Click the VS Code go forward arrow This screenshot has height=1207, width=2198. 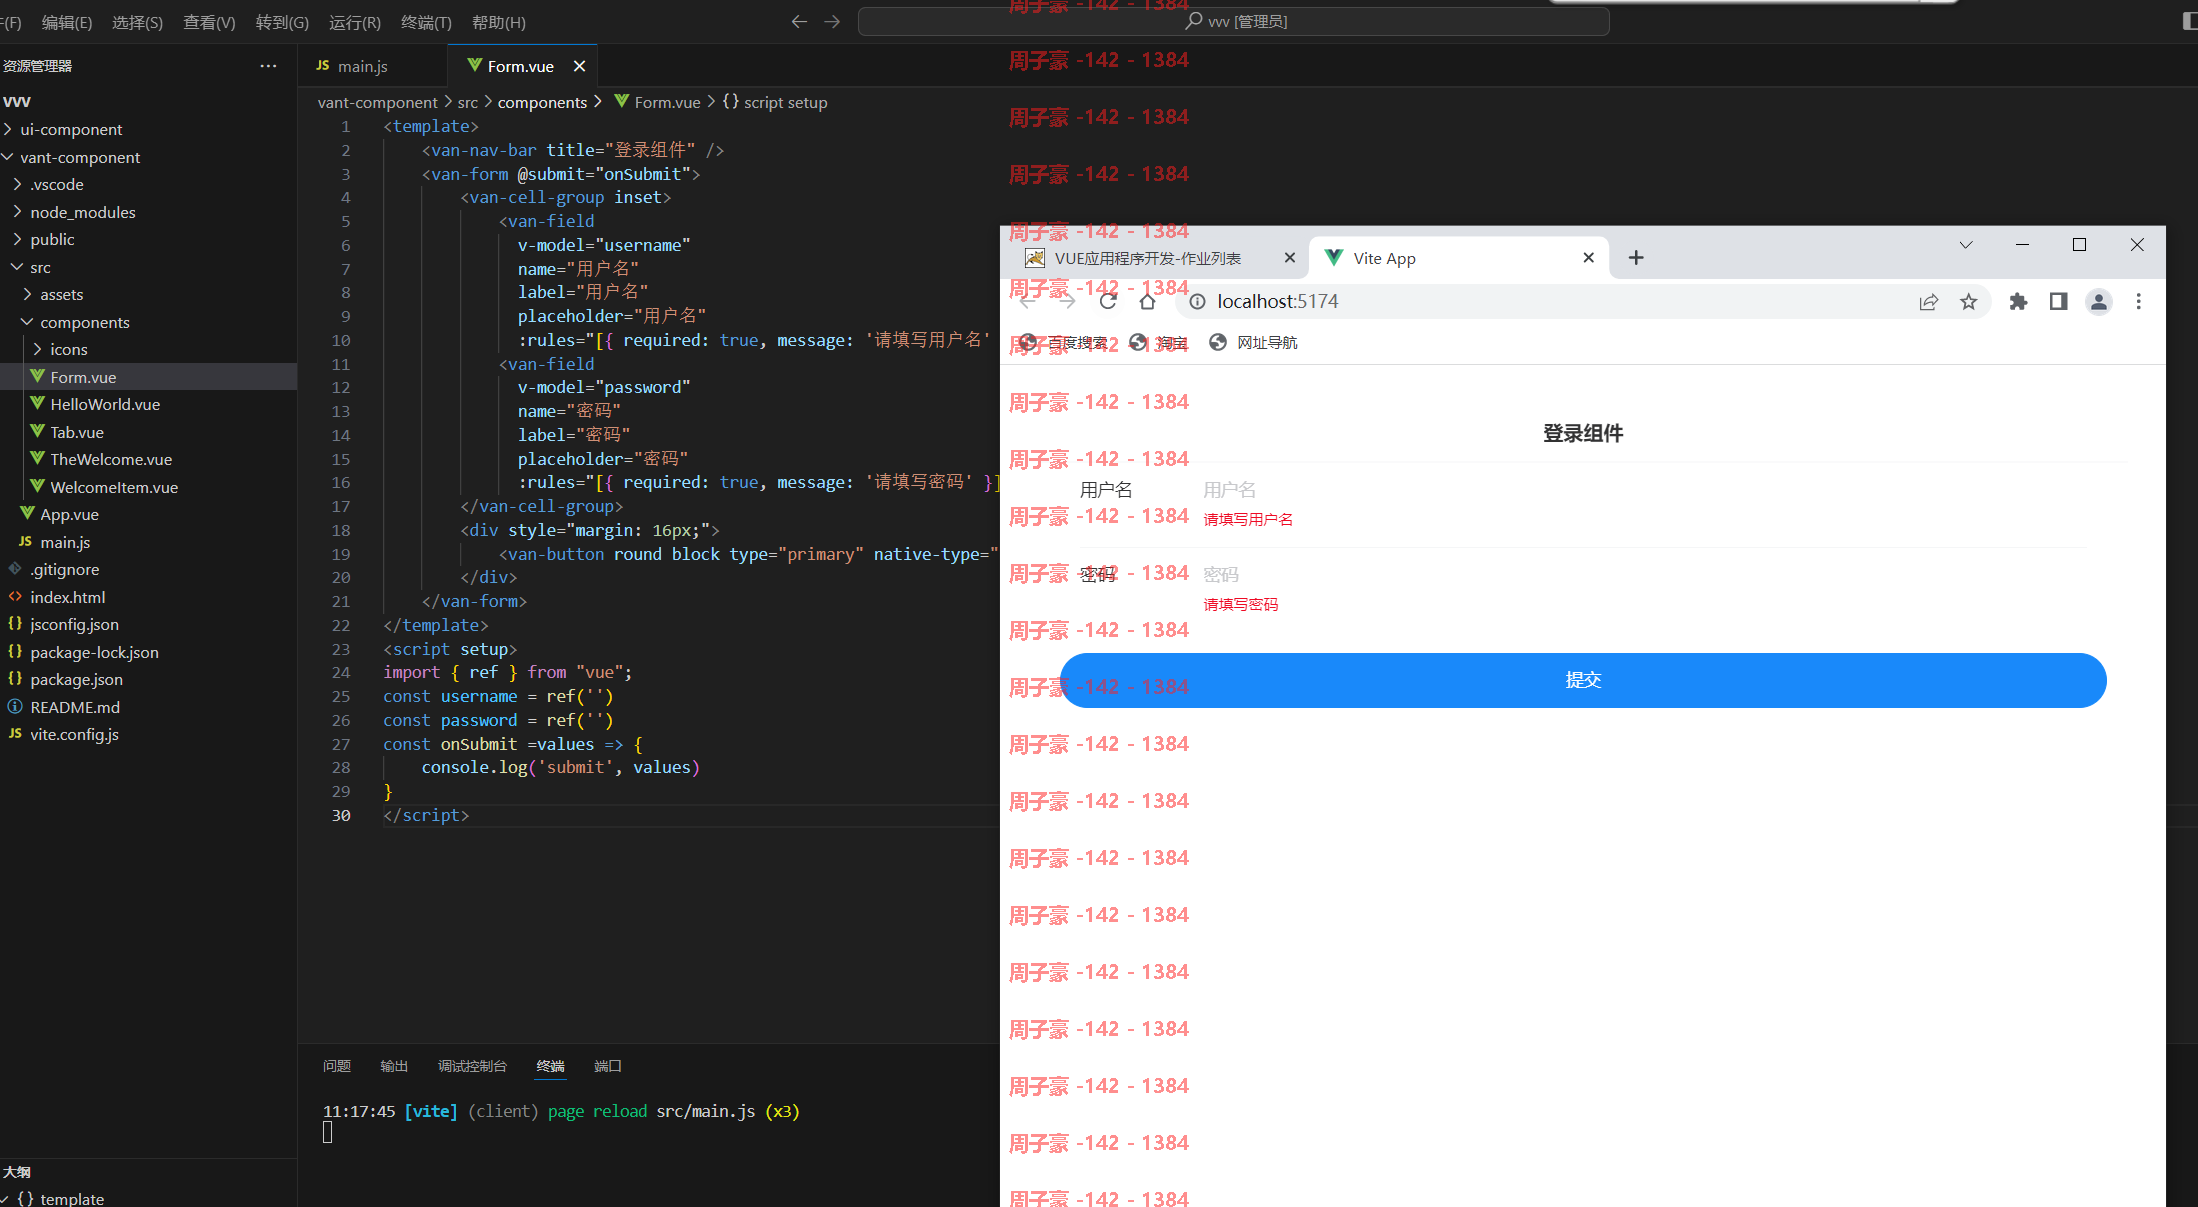coord(832,21)
